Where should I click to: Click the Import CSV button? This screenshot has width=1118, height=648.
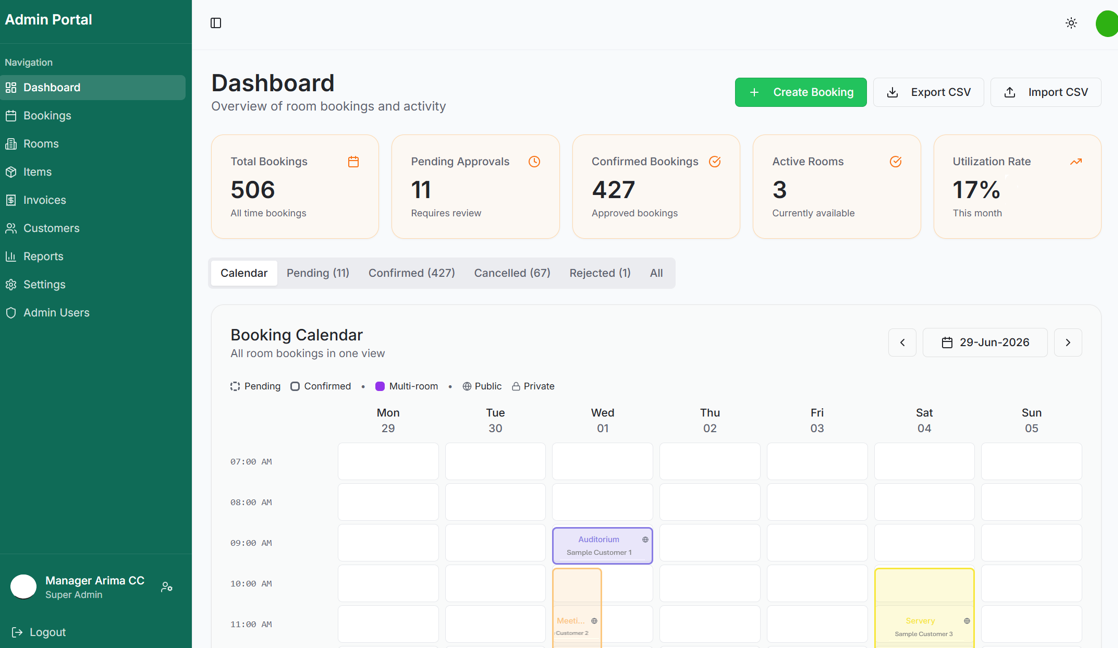pos(1046,93)
